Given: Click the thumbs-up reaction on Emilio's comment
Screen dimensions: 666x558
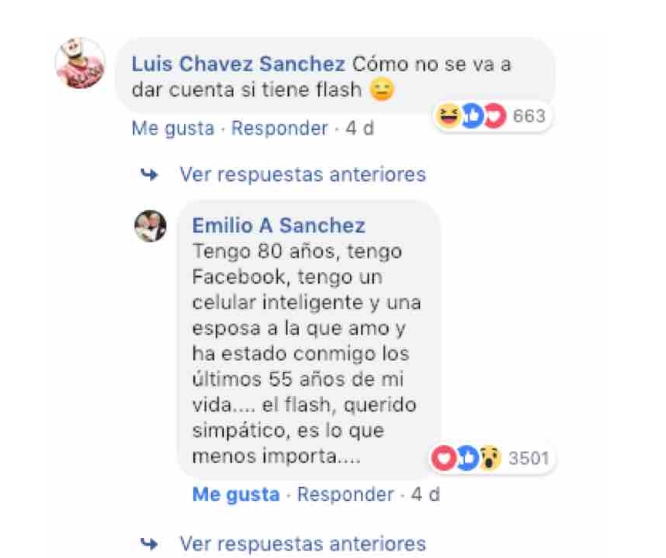Looking at the screenshot, I should pyautogui.click(x=467, y=458).
